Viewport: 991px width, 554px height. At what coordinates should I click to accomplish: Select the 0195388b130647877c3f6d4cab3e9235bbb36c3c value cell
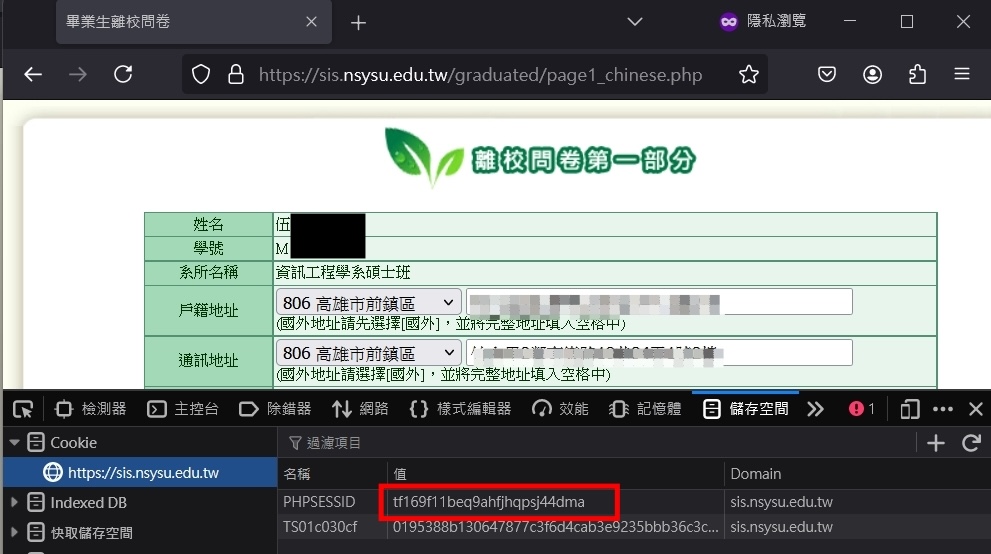pyautogui.click(x=556, y=527)
